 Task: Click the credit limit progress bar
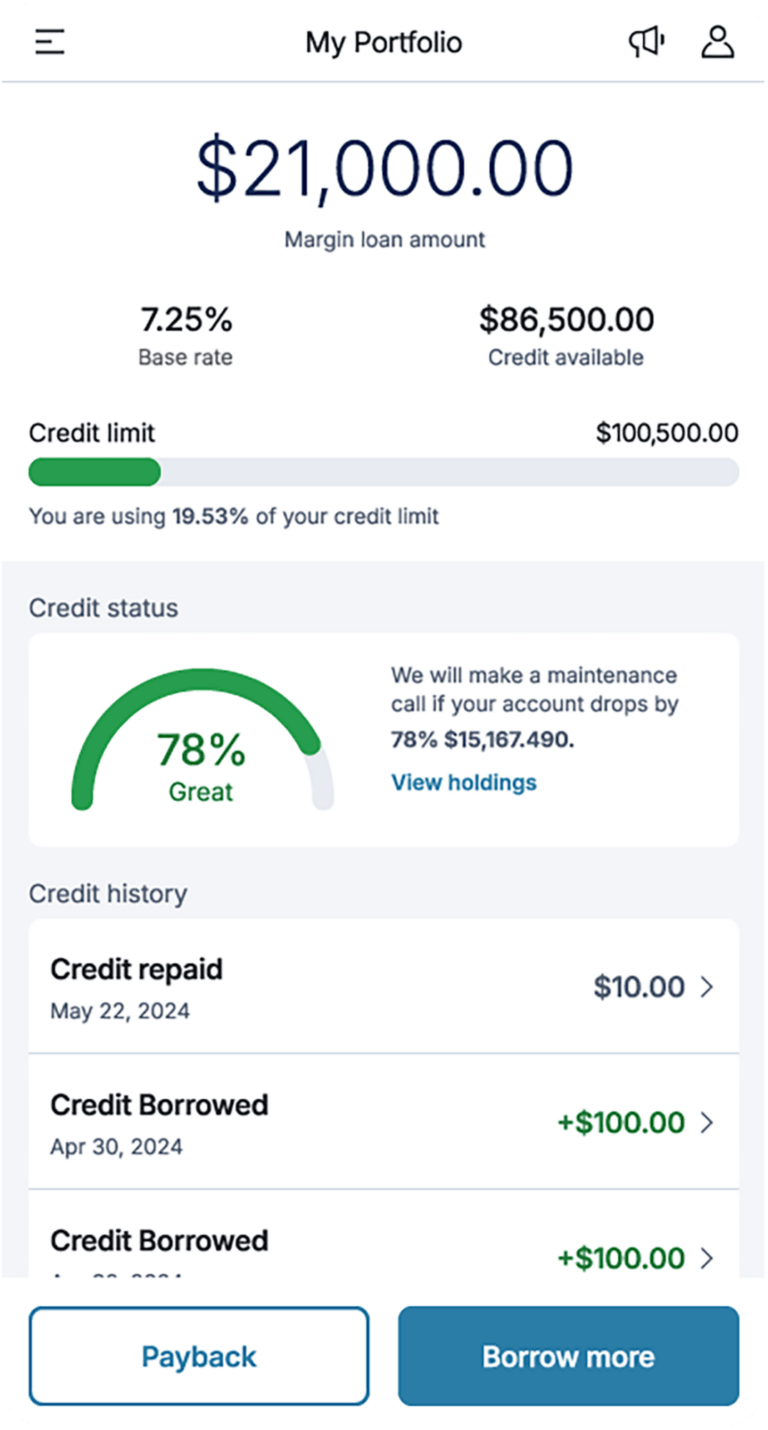pos(383,472)
